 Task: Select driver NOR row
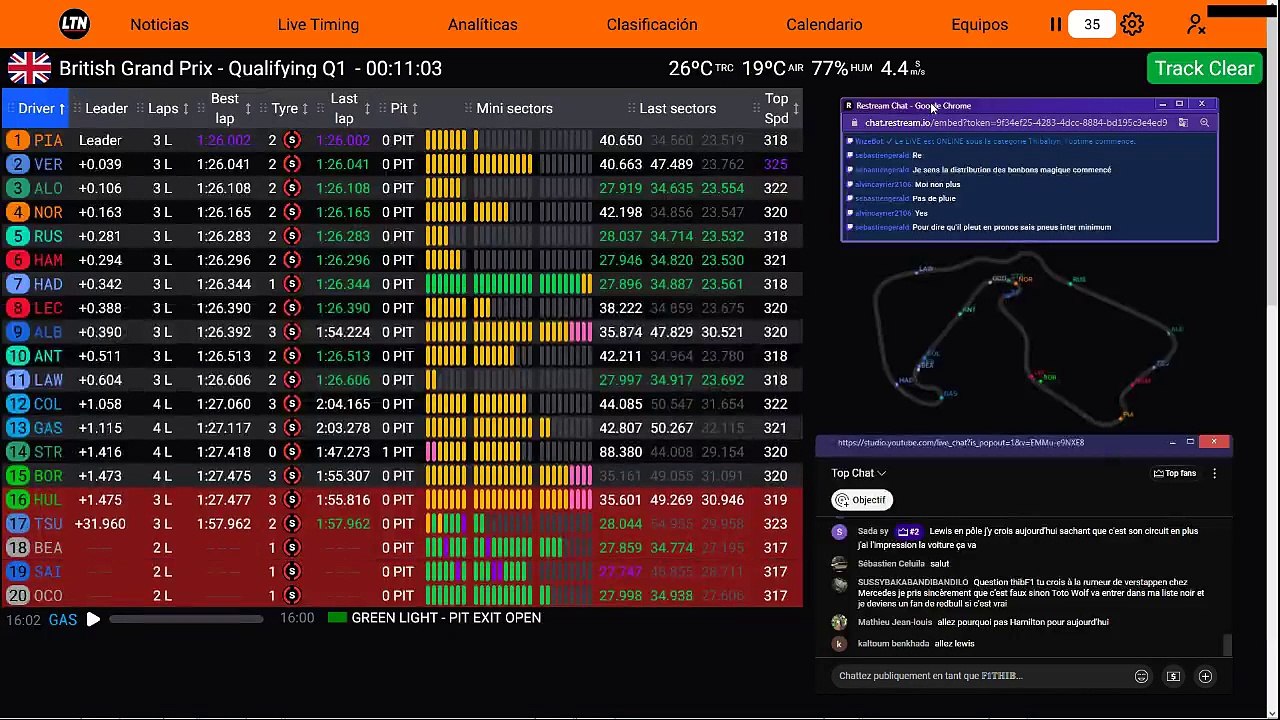coord(402,212)
